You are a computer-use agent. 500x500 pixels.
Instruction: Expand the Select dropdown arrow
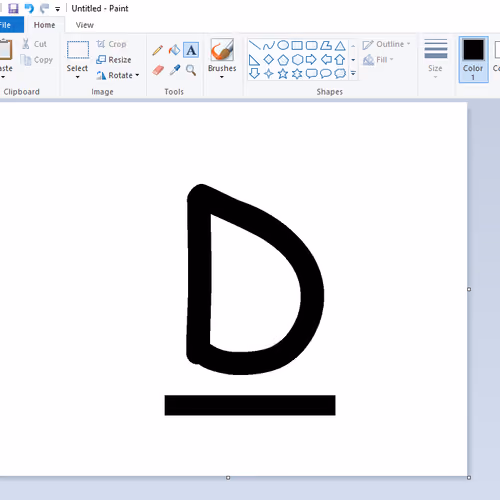(77, 77)
